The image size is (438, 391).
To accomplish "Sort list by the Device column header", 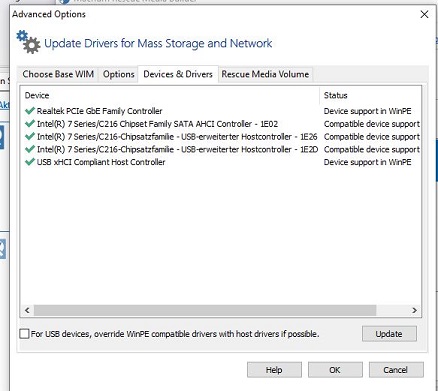I will [170, 95].
